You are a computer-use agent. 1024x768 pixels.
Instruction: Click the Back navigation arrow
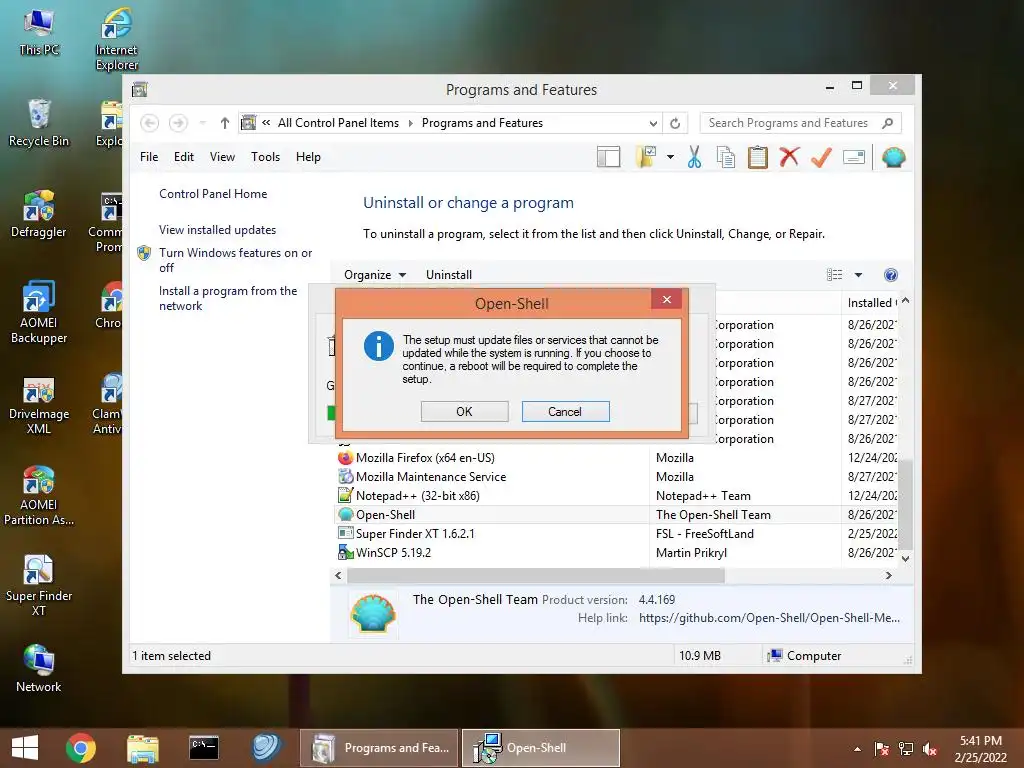(150, 123)
